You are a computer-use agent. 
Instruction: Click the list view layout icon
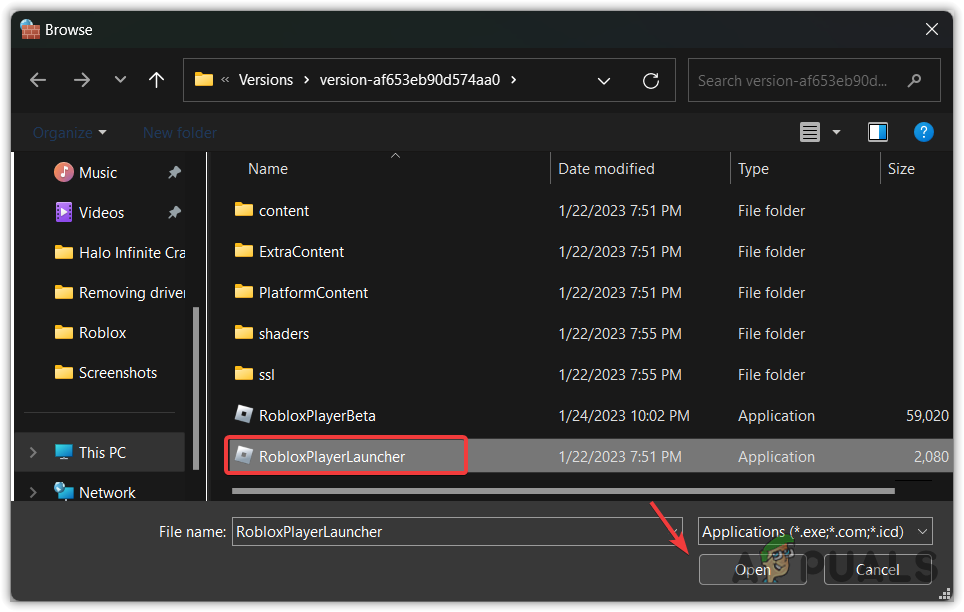(808, 131)
